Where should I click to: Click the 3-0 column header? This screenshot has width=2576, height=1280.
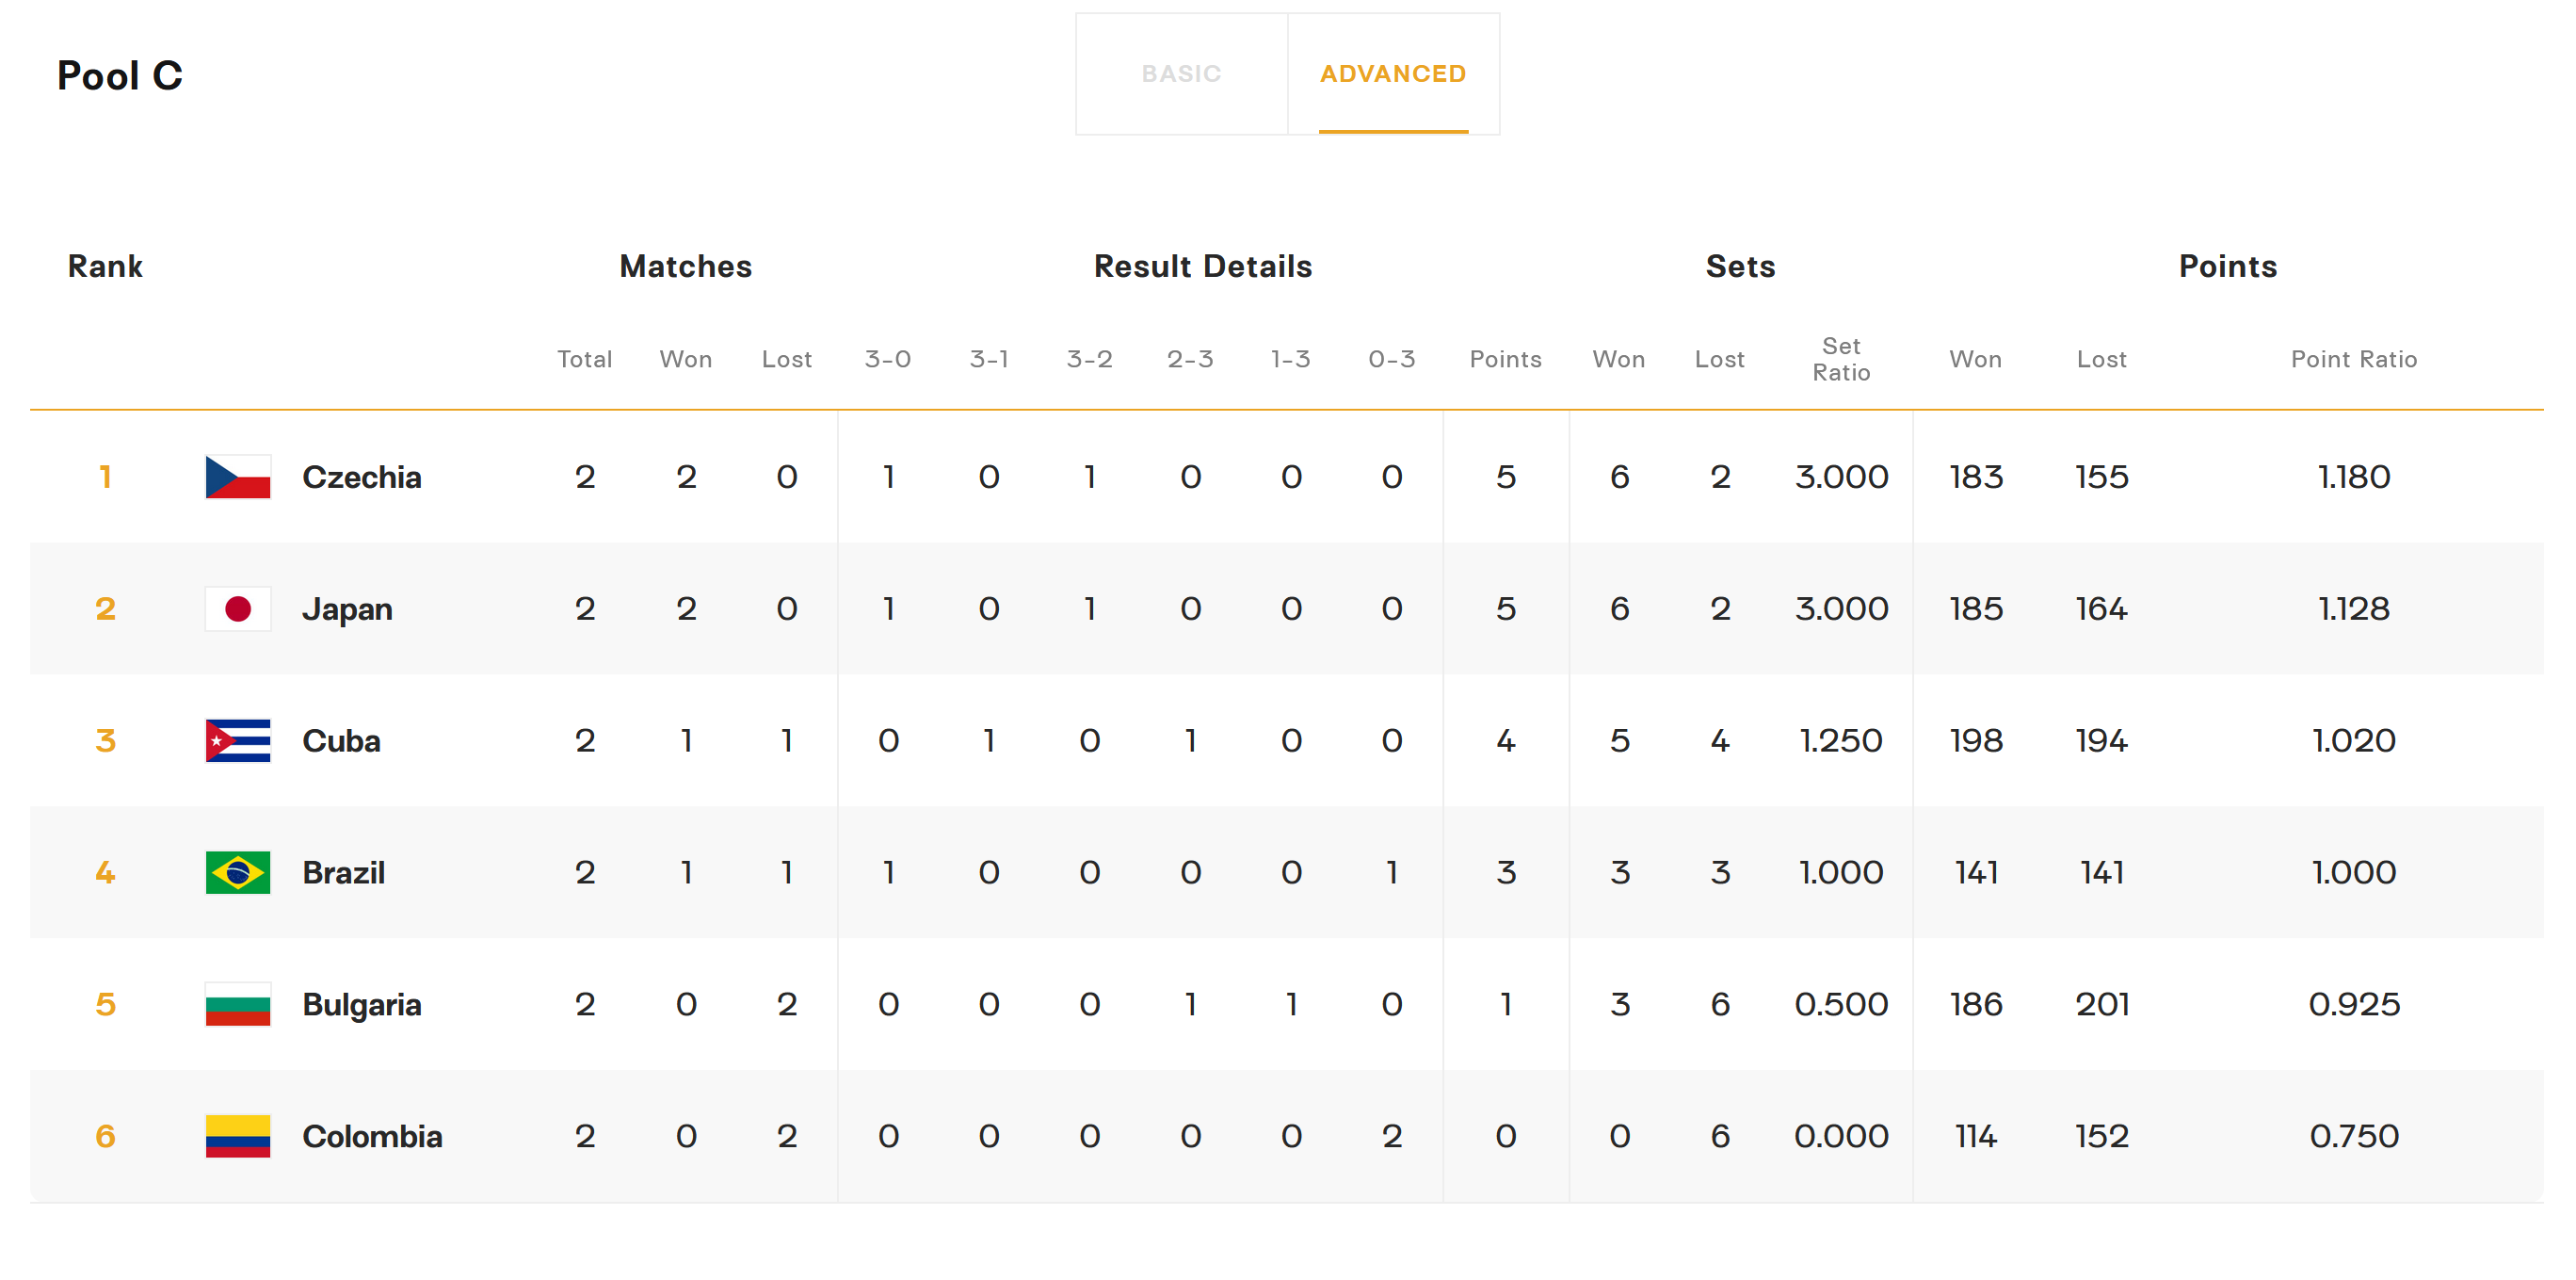coord(887,359)
